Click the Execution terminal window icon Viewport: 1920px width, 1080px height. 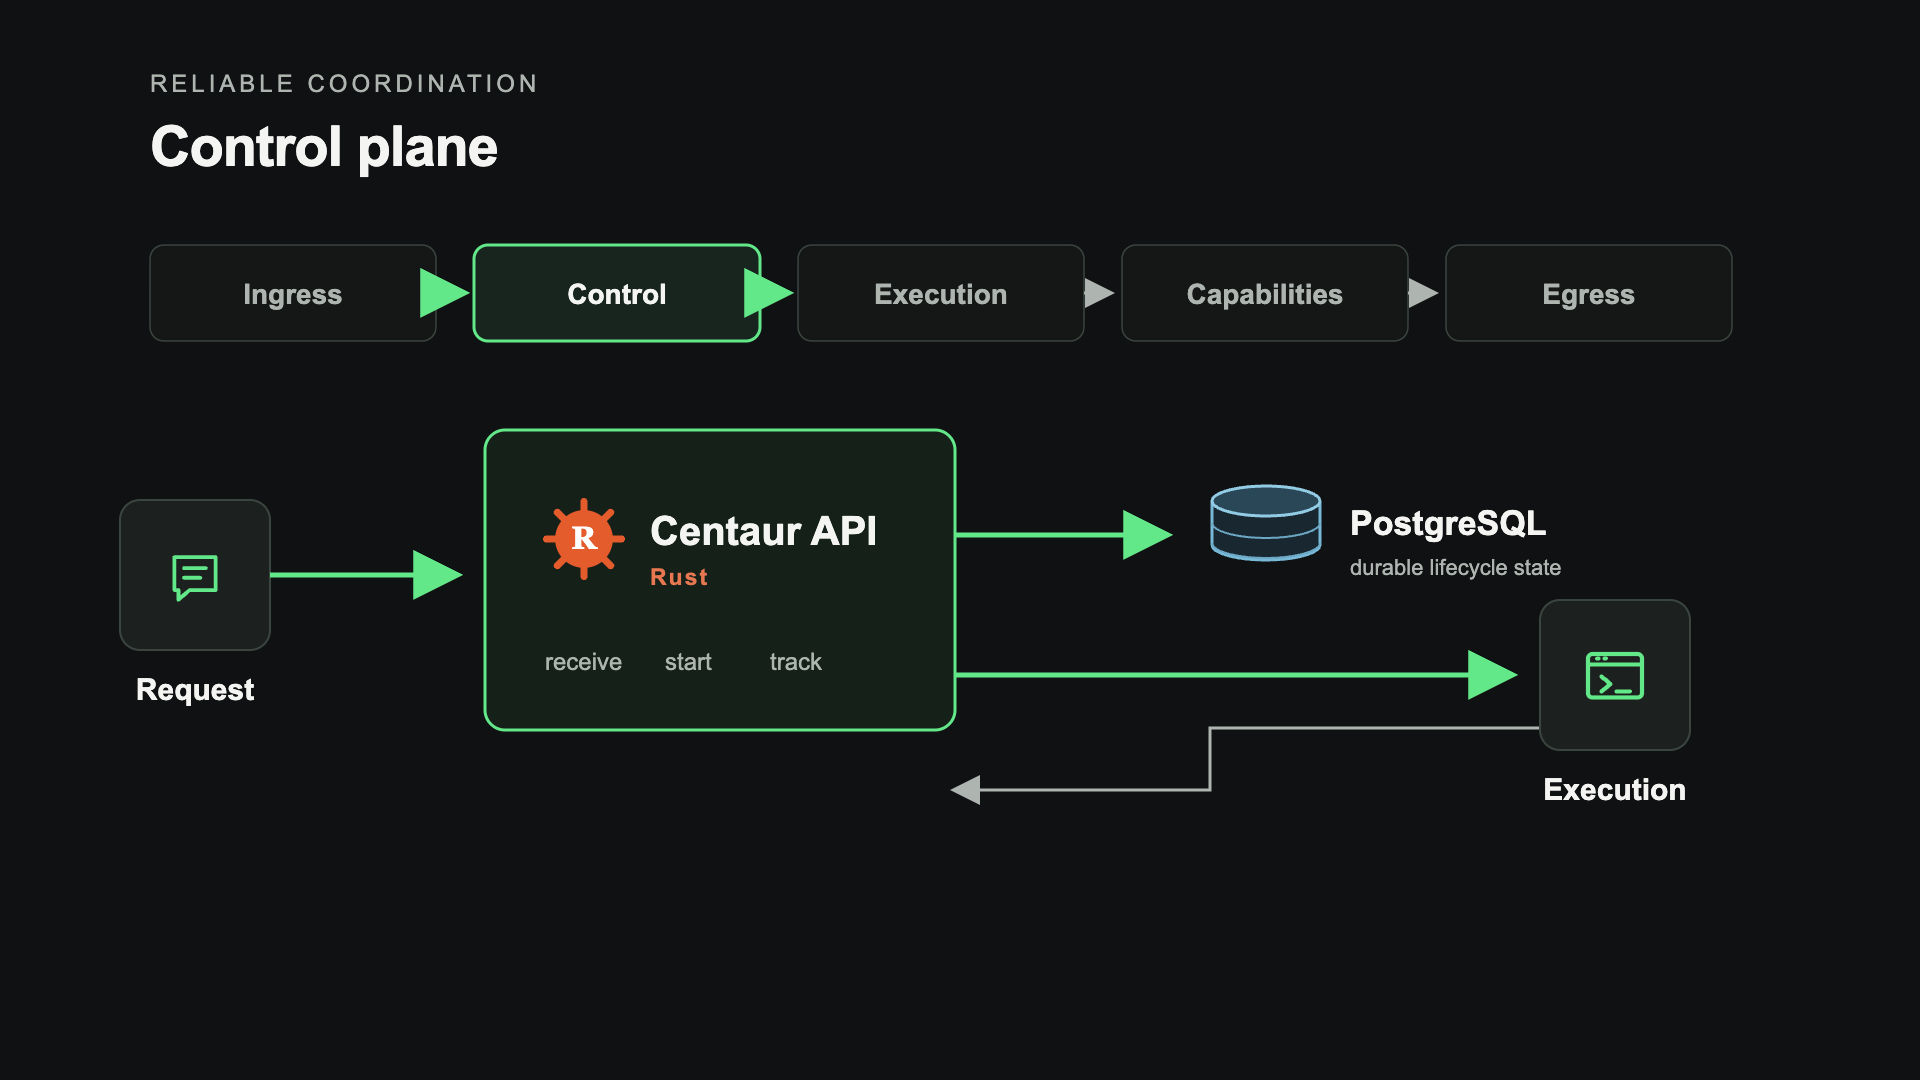pos(1615,675)
